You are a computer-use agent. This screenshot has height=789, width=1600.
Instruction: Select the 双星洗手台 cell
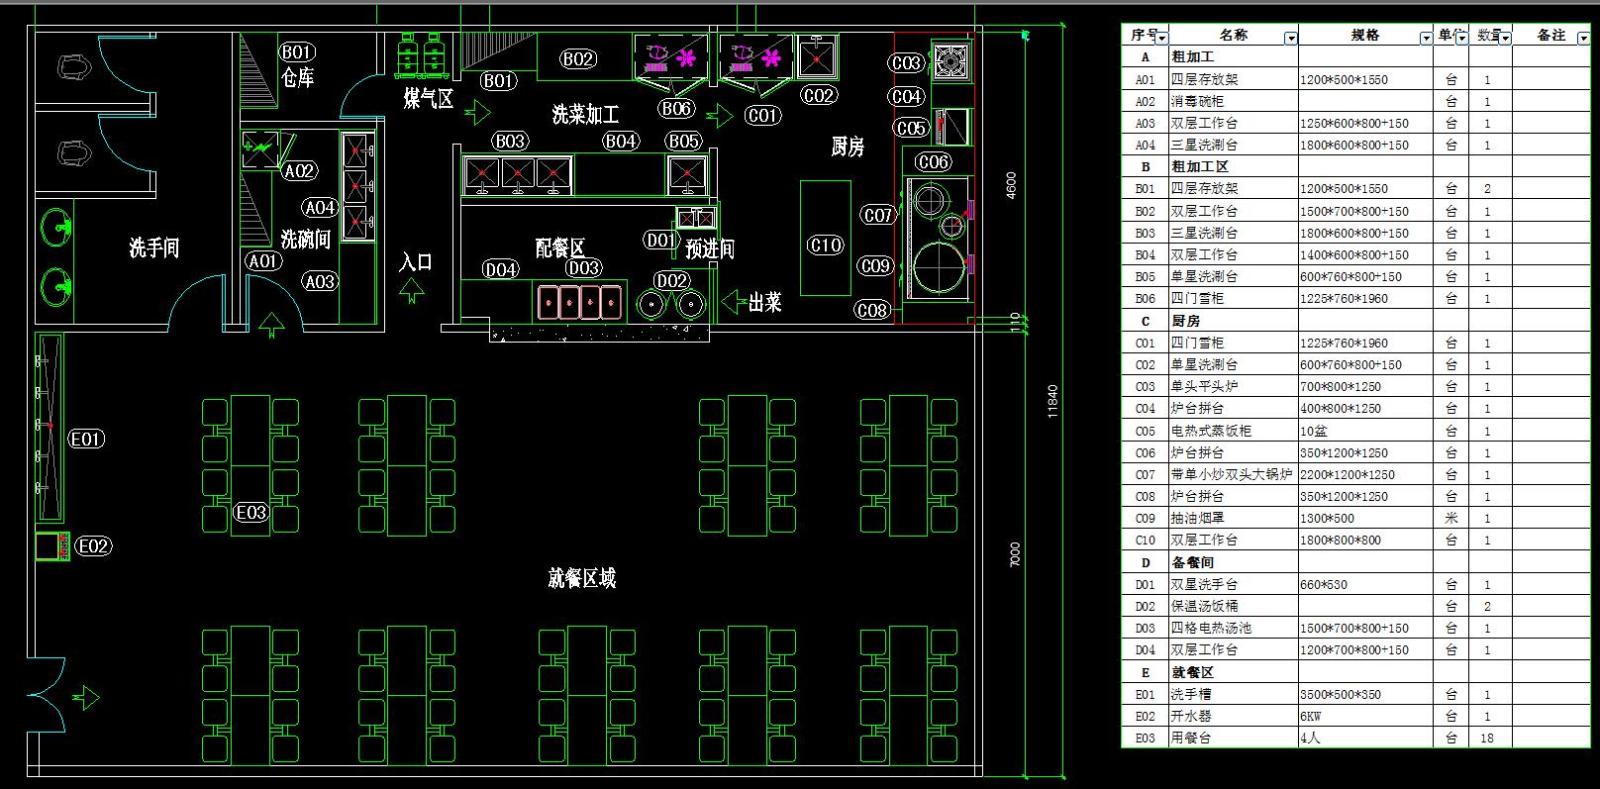(1234, 584)
